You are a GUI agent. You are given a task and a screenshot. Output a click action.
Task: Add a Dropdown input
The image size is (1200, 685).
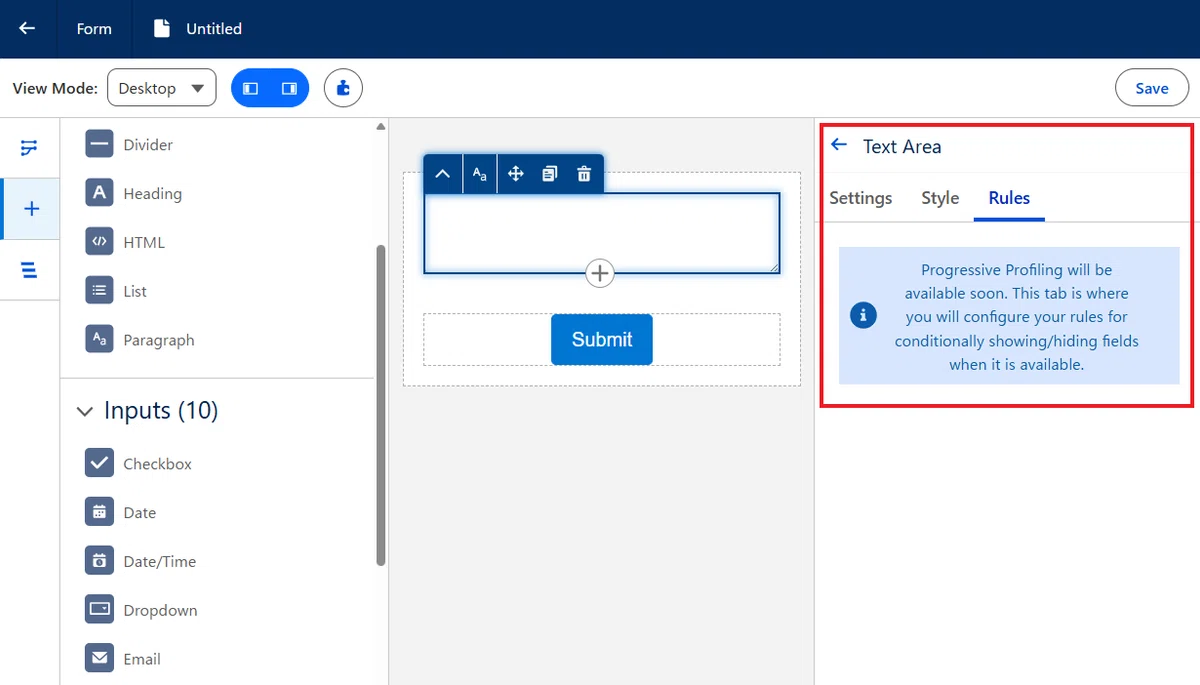142,610
